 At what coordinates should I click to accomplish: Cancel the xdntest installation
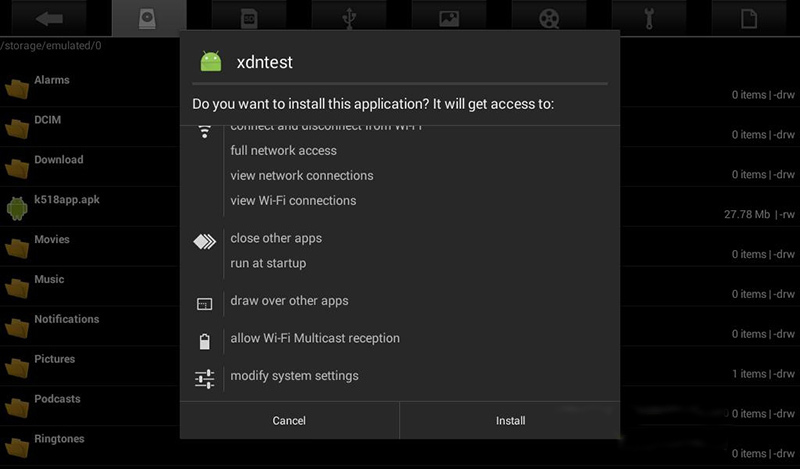pos(289,421)
